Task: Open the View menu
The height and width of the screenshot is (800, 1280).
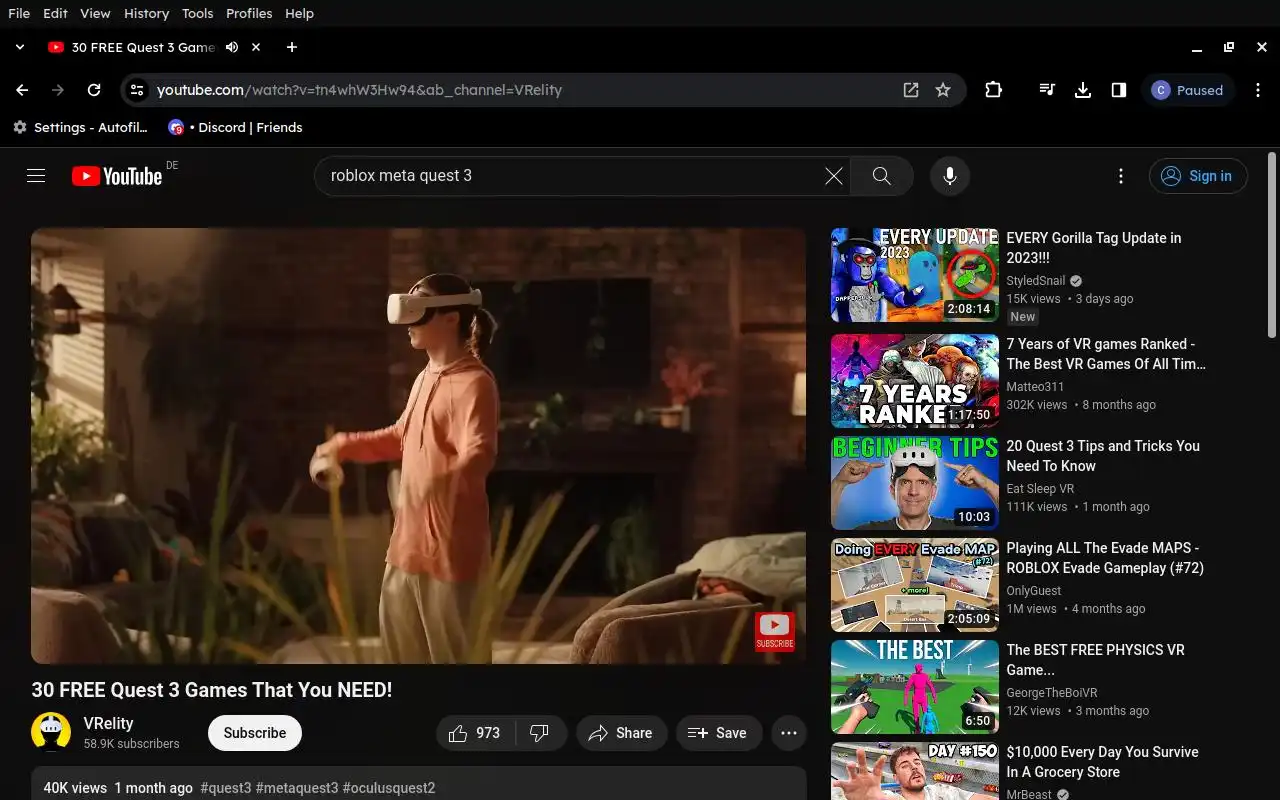Action: pyautogui.click(x=95, y=13)
